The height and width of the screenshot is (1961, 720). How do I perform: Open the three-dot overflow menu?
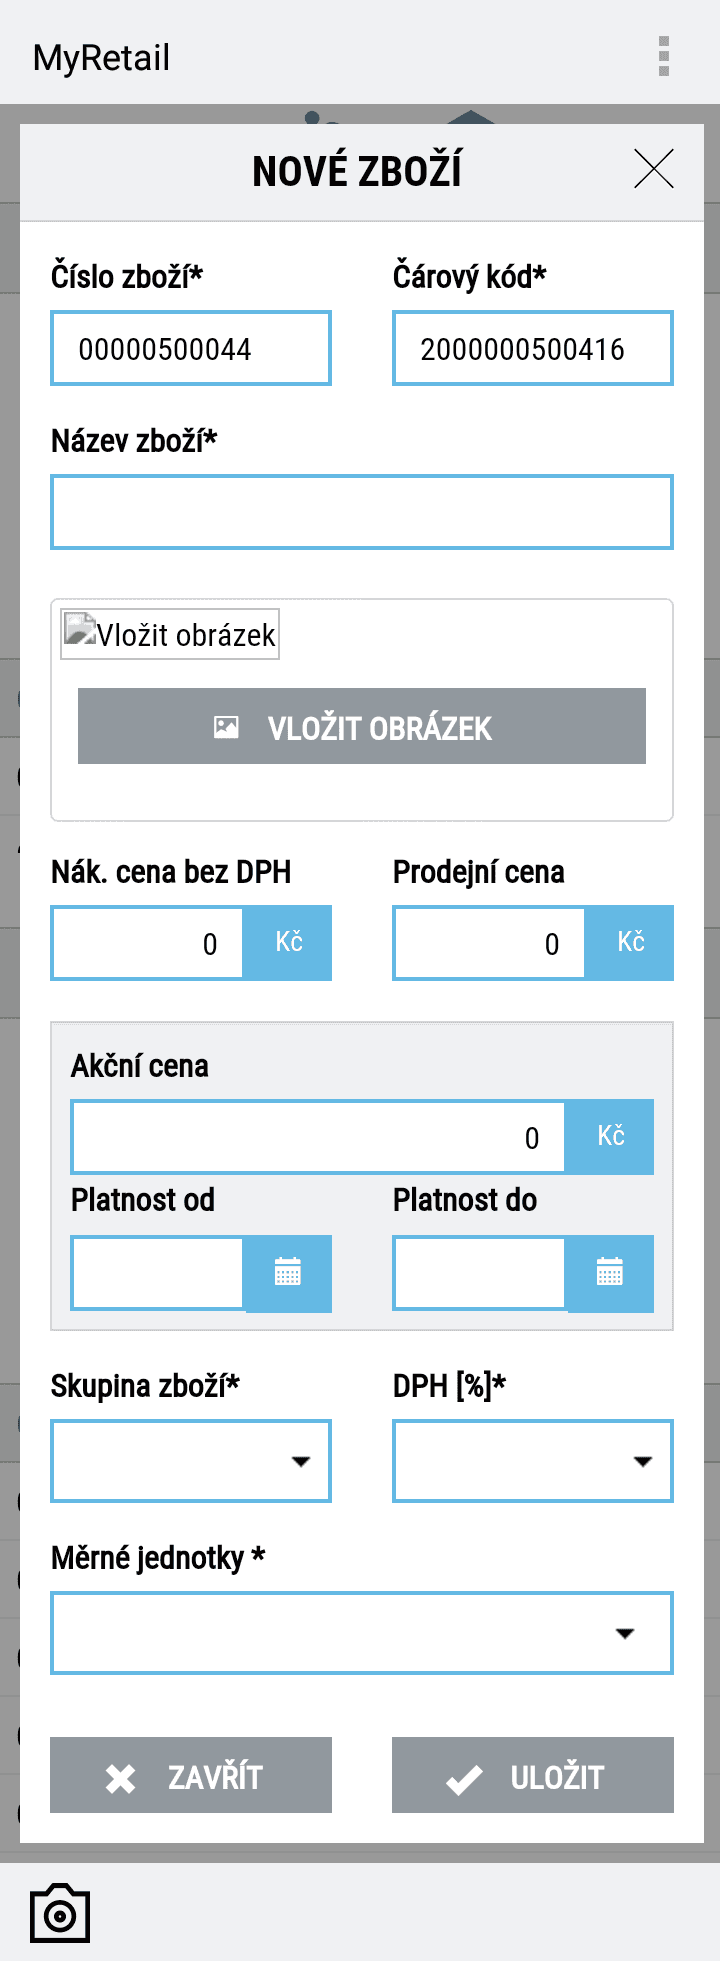tap(664, 57)
